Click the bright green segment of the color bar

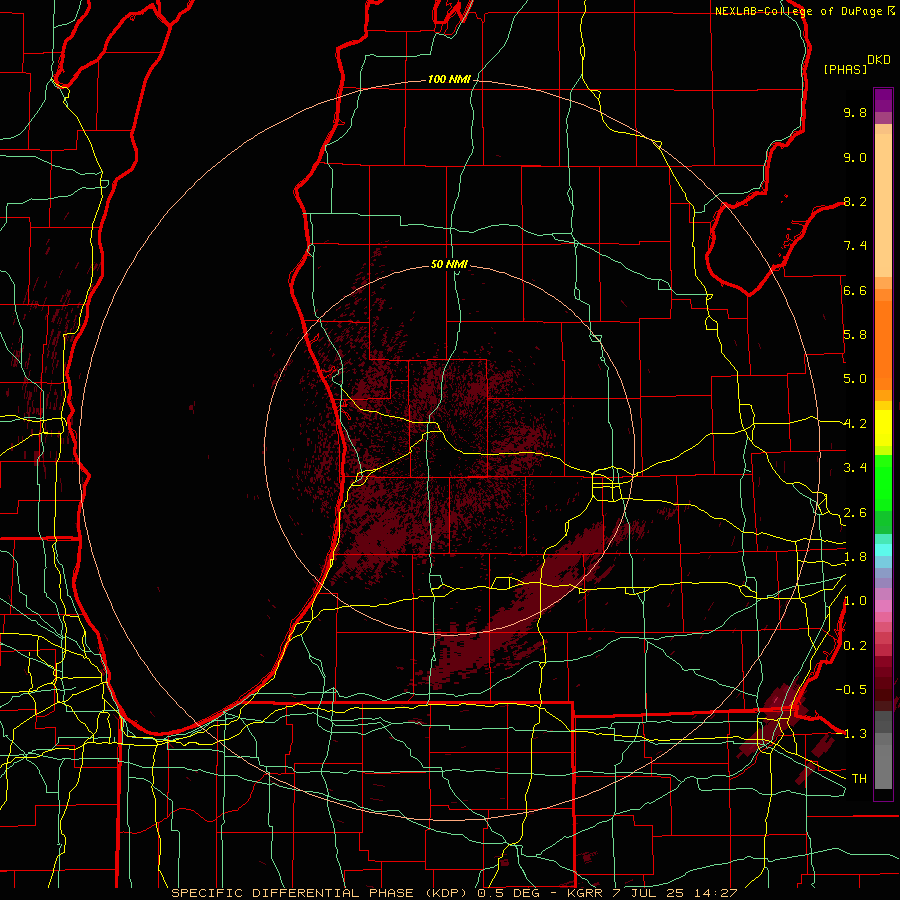coord(883,483)
